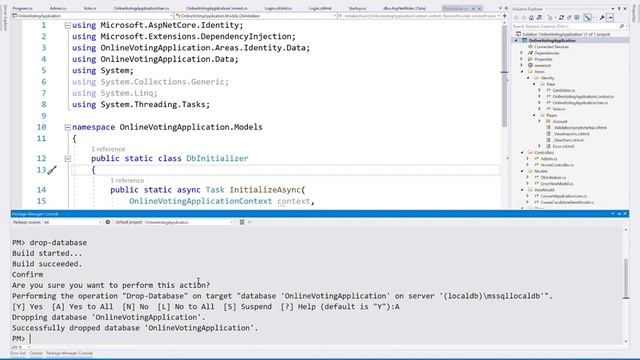Click the clear console icon in Package Manager
Viewport: 640px width, 360px height.
242,222
